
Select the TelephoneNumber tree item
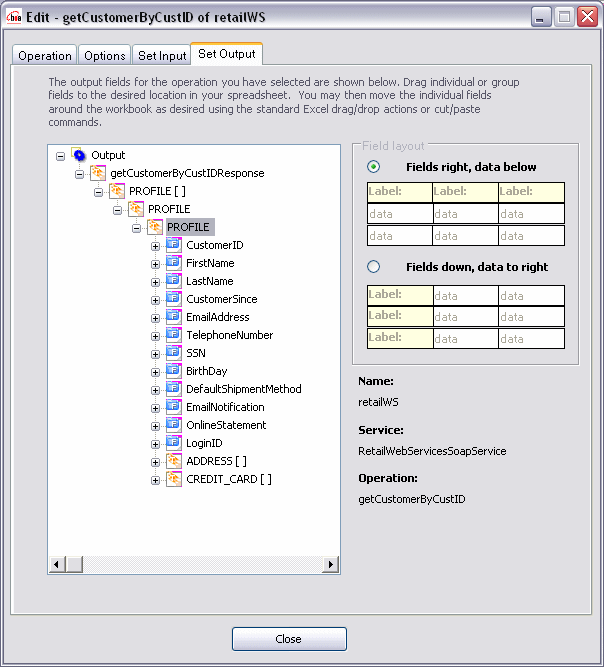(x=230, y=335)
